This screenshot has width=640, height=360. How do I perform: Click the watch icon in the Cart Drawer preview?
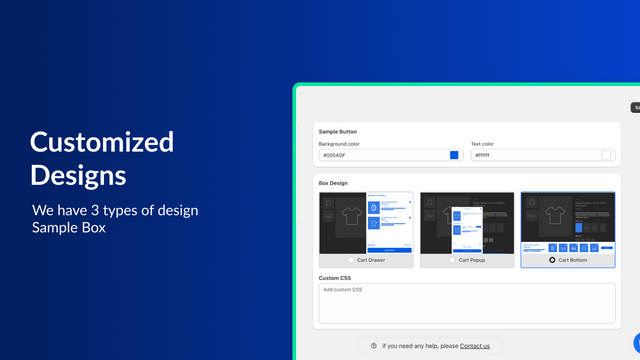tap(373, 208)
